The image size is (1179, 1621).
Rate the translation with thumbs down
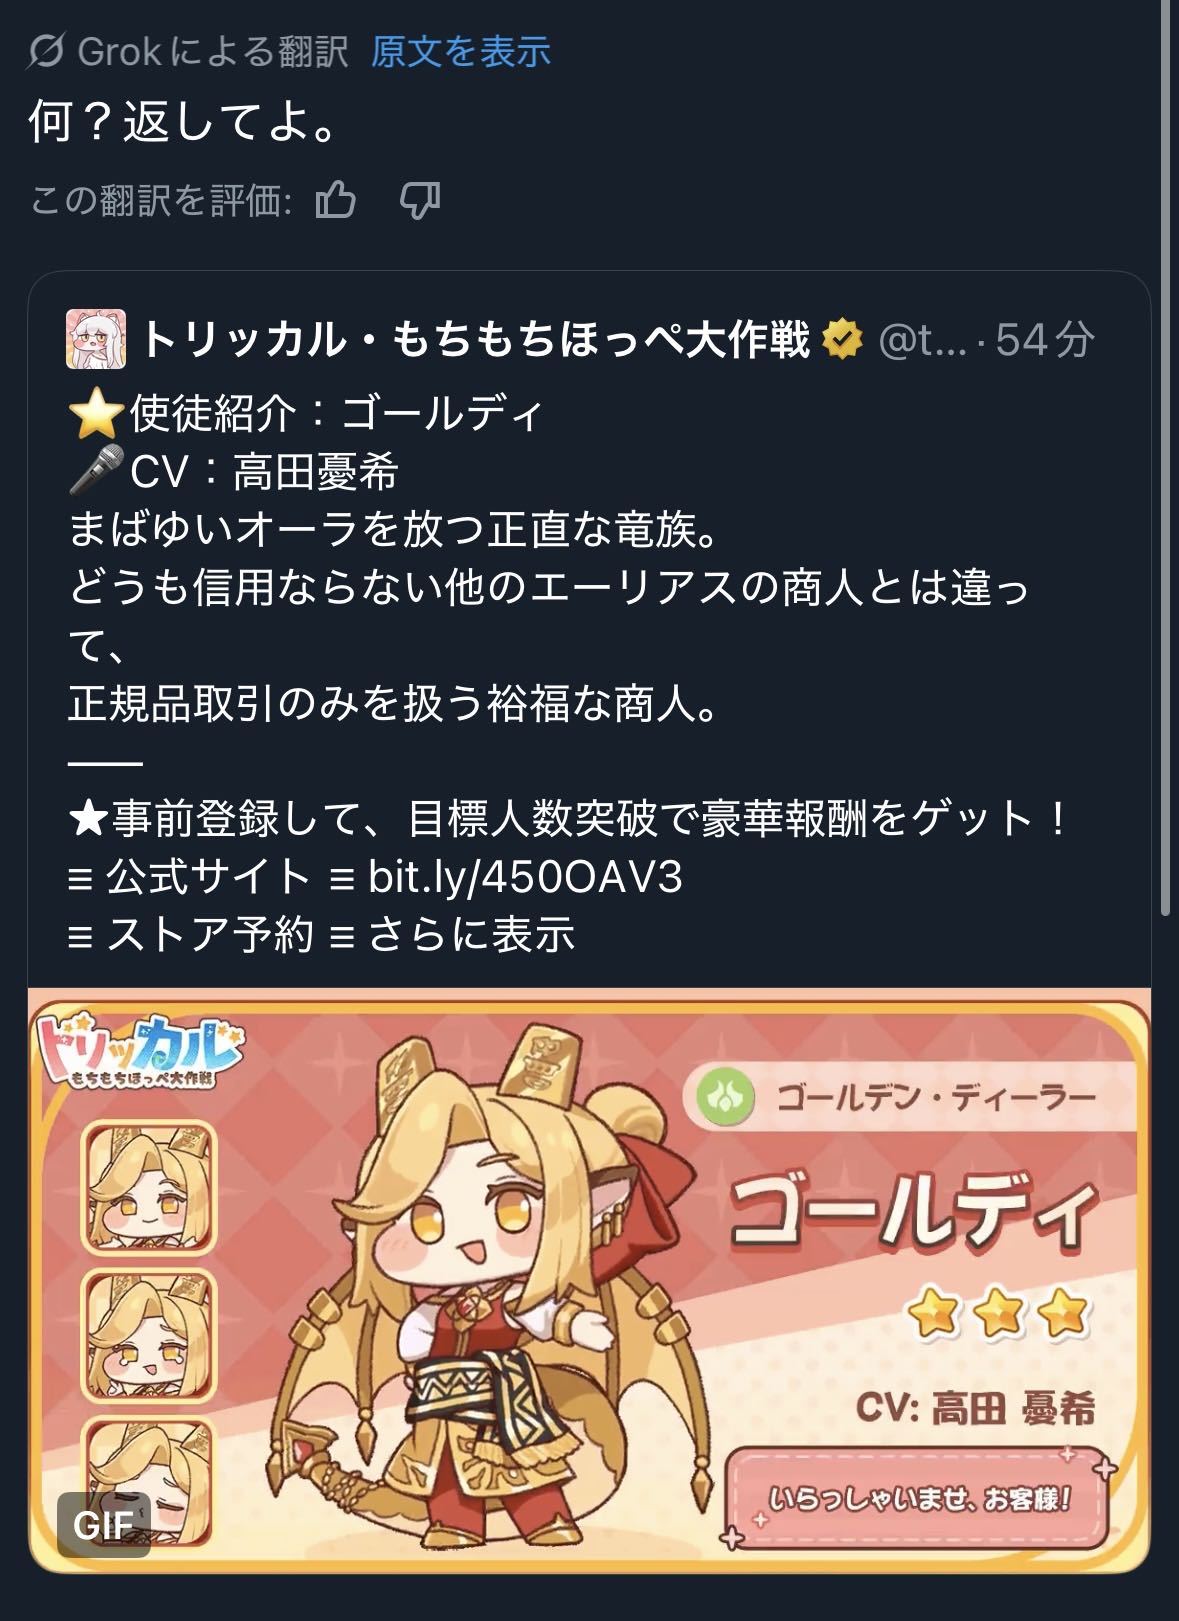tap(420, 200)
